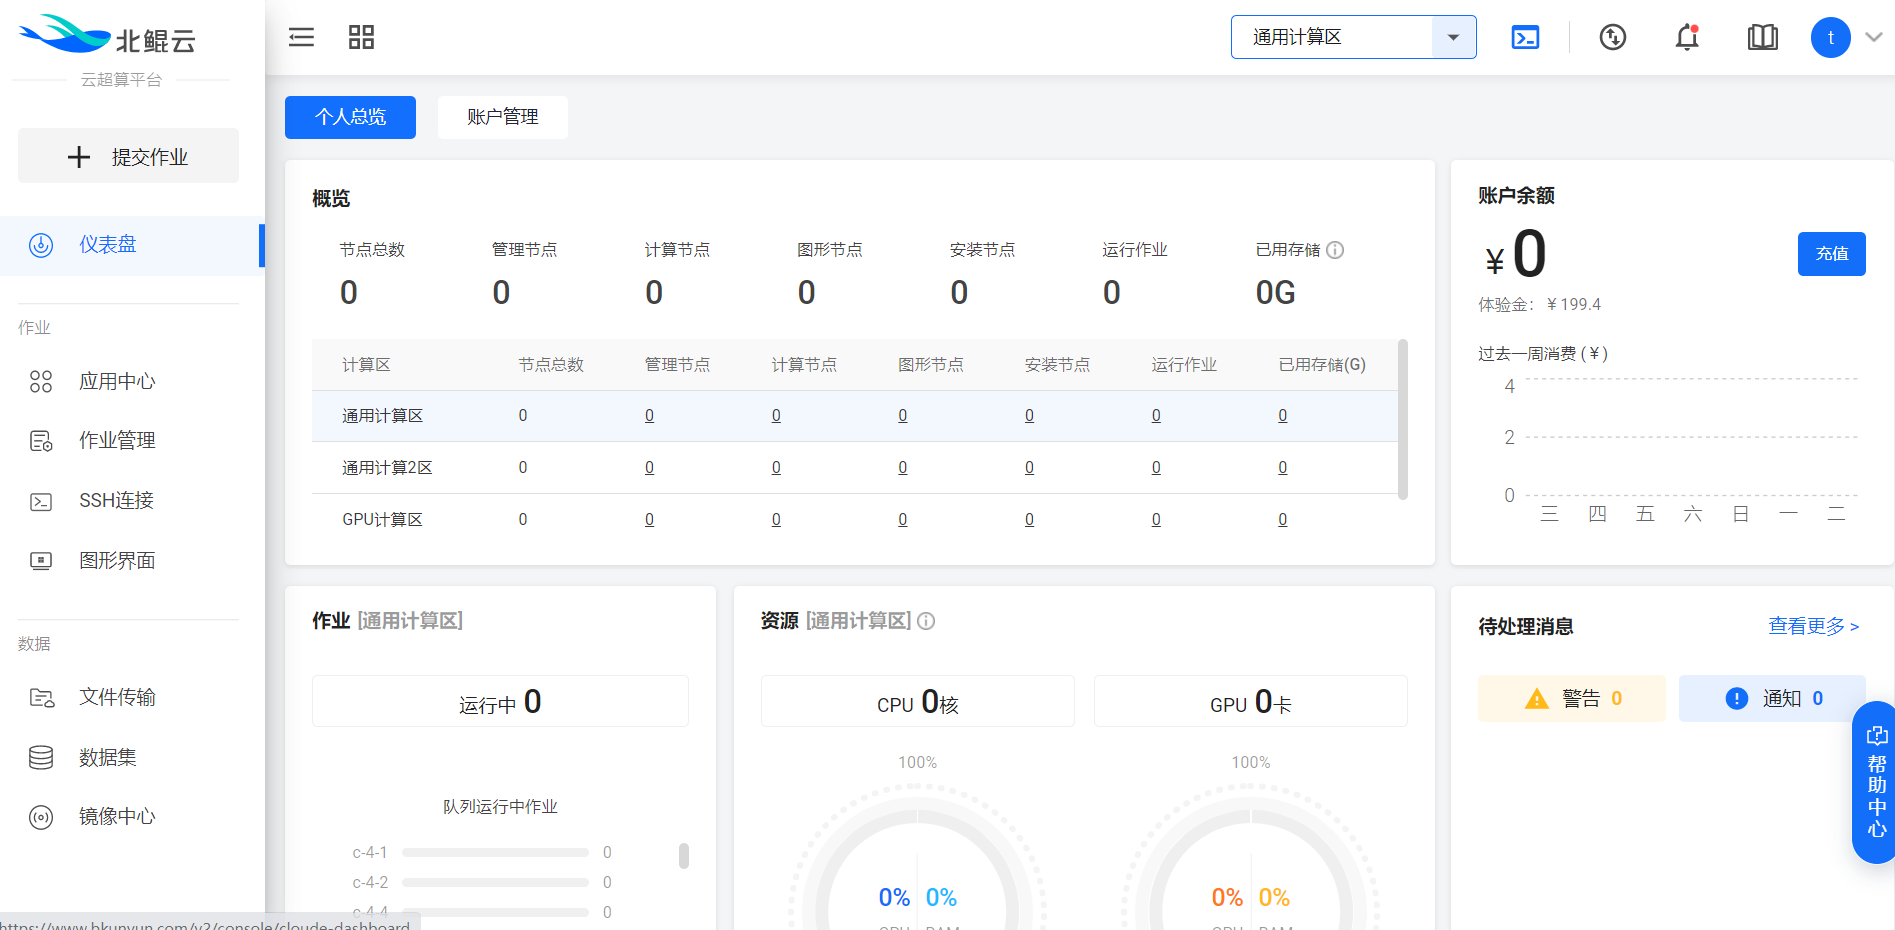Click the c-4-1 queue progress bar
Image resolution: width=1895 pixels, height=930 pixels.
tap(495, 853)
